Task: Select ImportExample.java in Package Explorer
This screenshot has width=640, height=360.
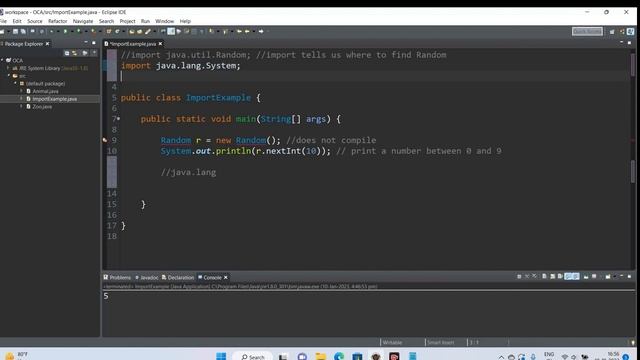Action: [54, 99]
